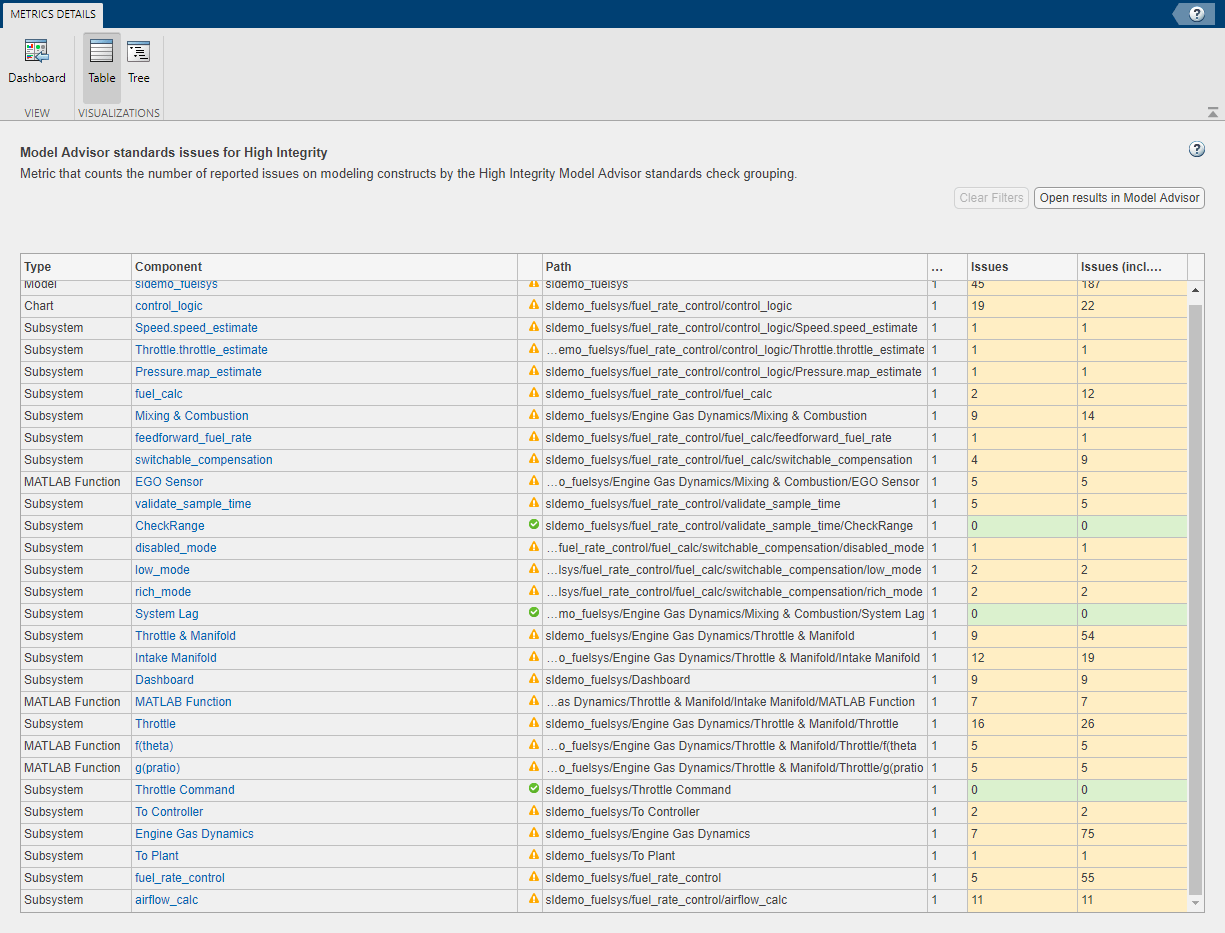Click the help icon in title bar
This screenshot has height=933, width=1225.
[x=1196, y=14]
